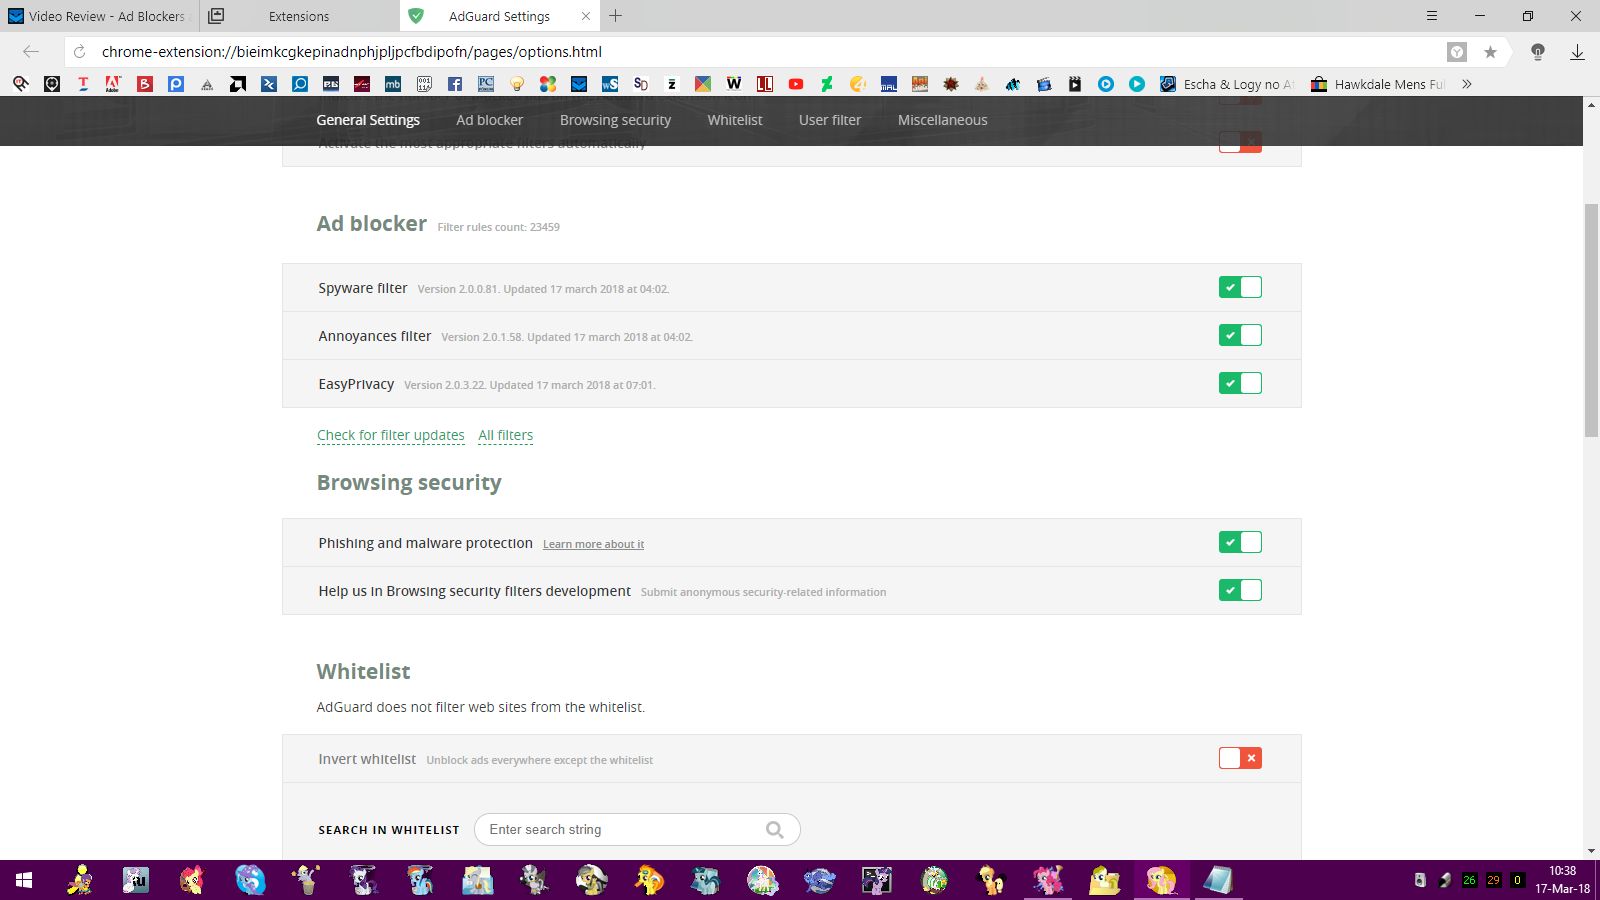Close the AdGuard Settings tab
The image size is (1600, 900).
pos(586,16)
